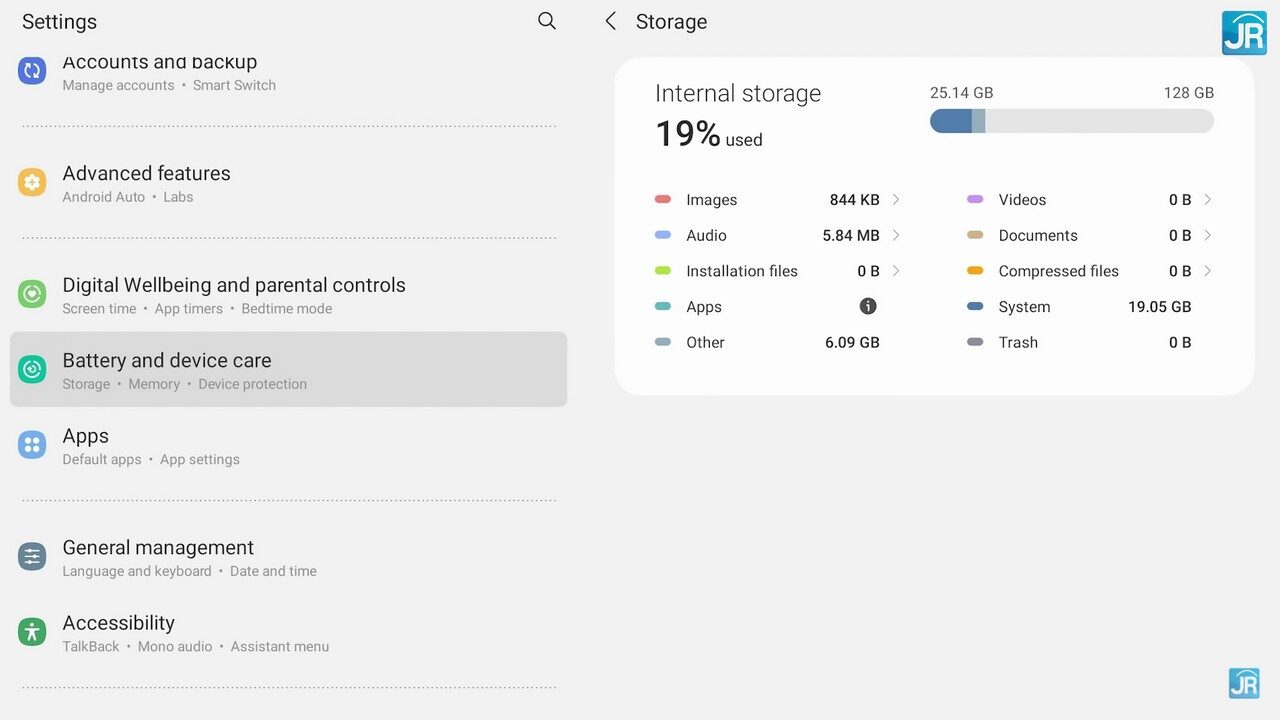Open Documents chevron arrow
The width and height of the screenshot is (1280, 720).
[x=1208, y=236]
